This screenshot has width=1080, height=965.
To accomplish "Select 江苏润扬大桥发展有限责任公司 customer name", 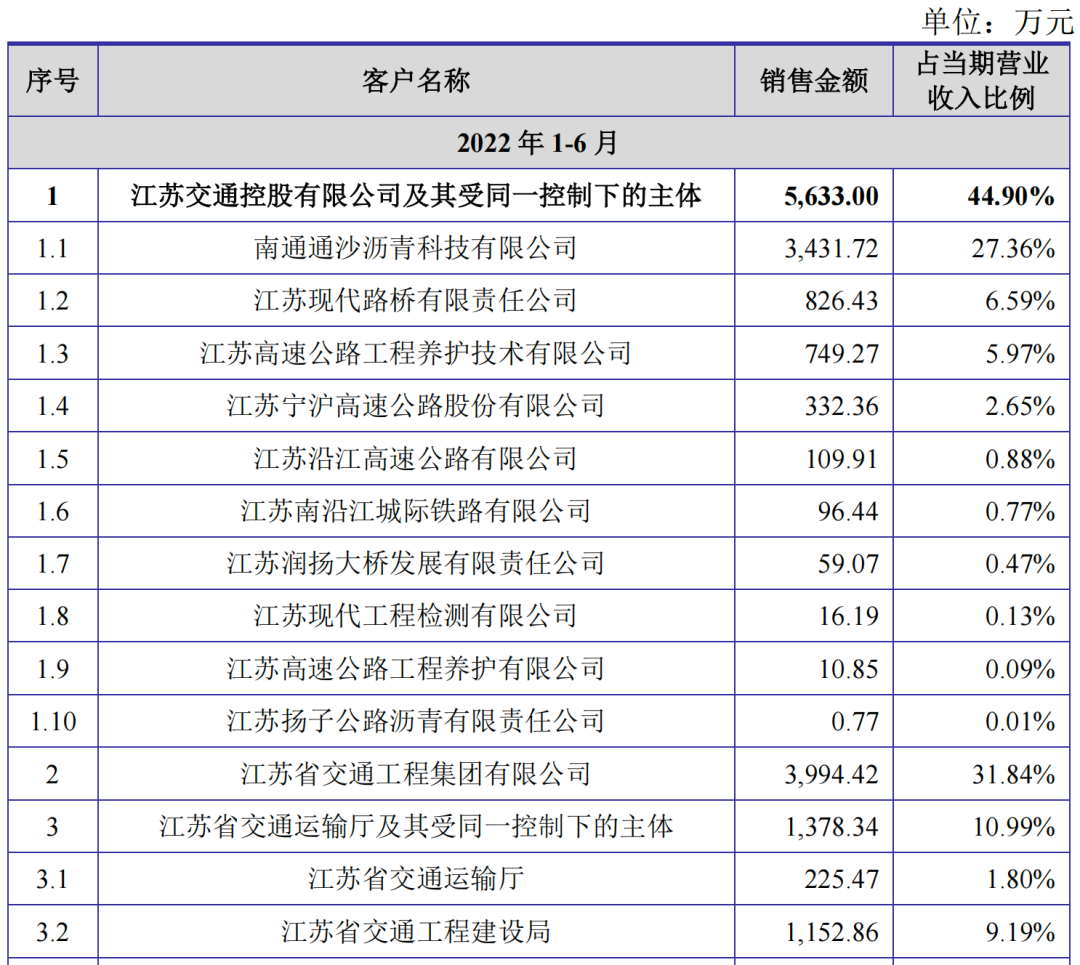I will (416, 563).
